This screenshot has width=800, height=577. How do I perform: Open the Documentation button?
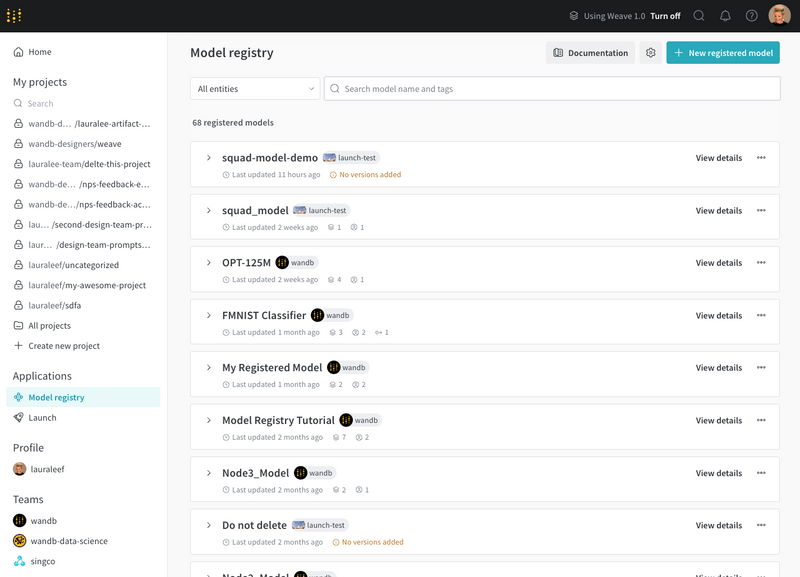pos(590,53)
